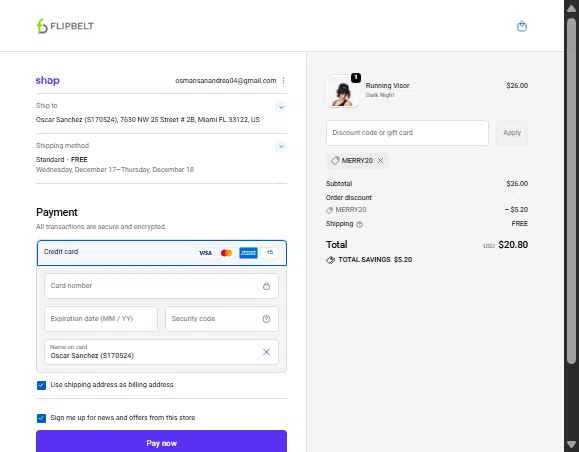Click the Total Savings tag icon
The width and height of the screenshot is (579, 452).
[x=330, y=260]
